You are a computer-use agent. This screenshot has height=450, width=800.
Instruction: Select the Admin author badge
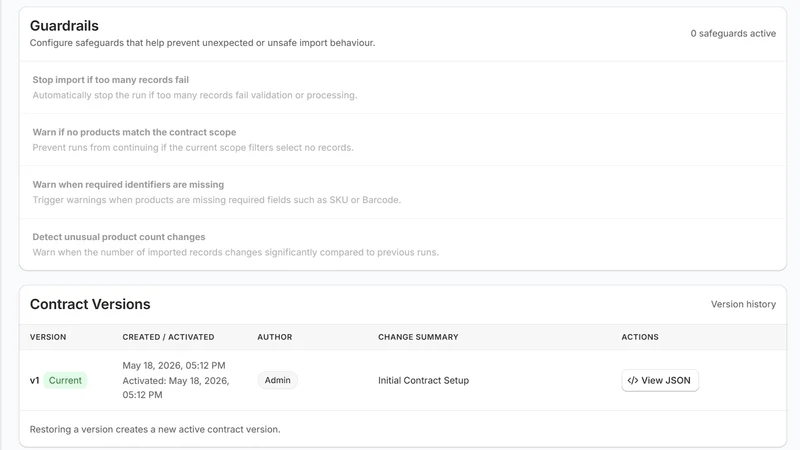tap(278, 380)
